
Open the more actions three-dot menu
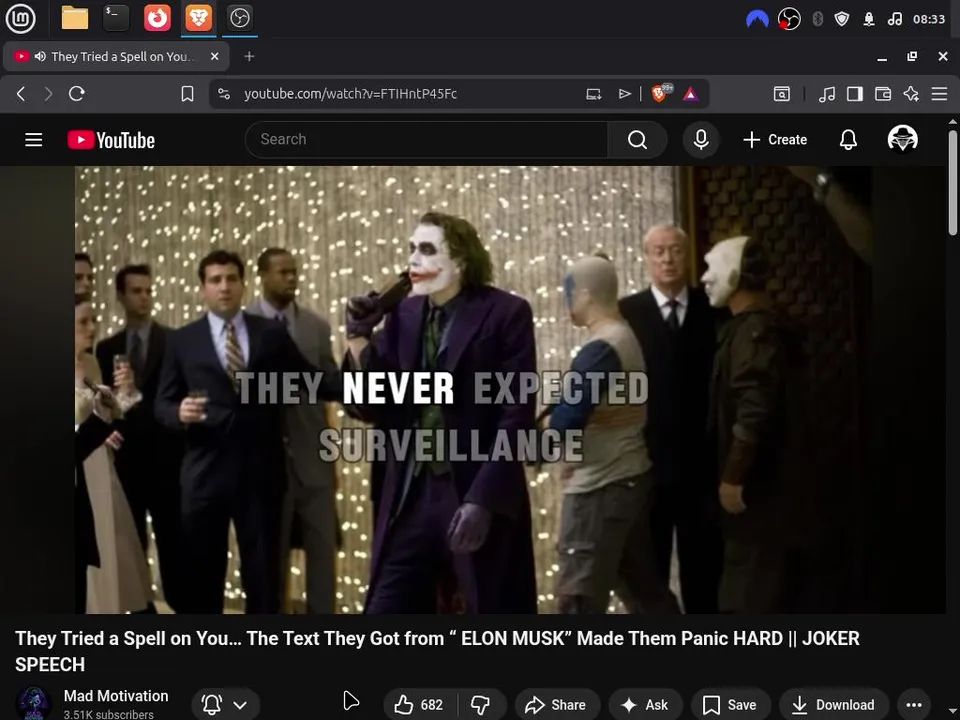[x=913, y=705]
